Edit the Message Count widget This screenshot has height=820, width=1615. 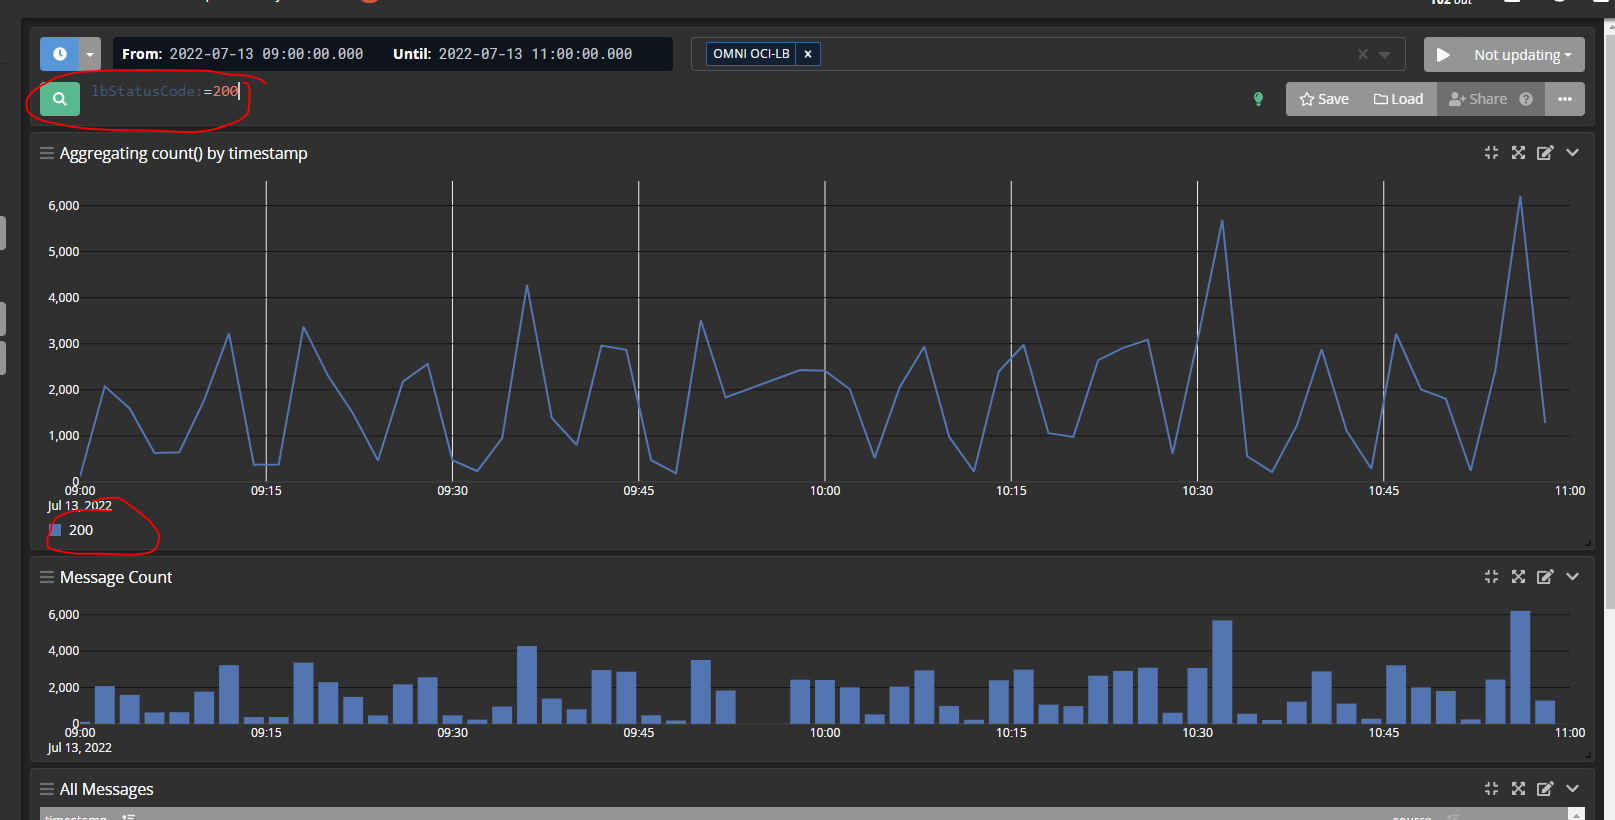(x=1545, y=577)
